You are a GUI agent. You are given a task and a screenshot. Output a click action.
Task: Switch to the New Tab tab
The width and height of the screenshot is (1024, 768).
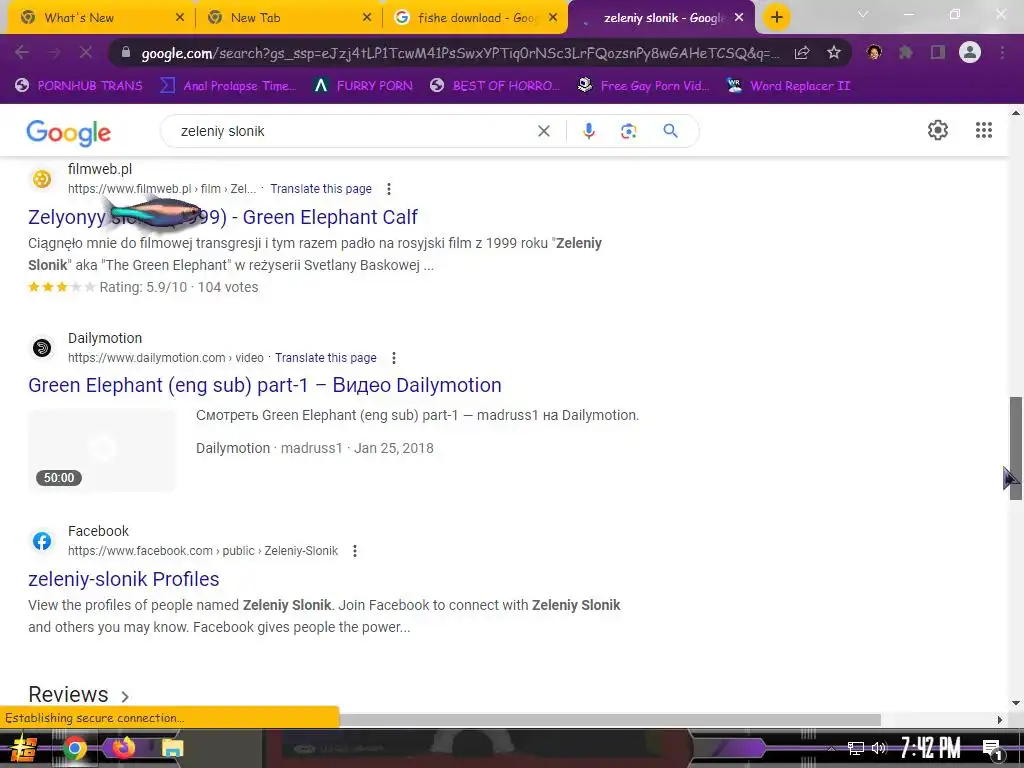click(x=287, y=18)
